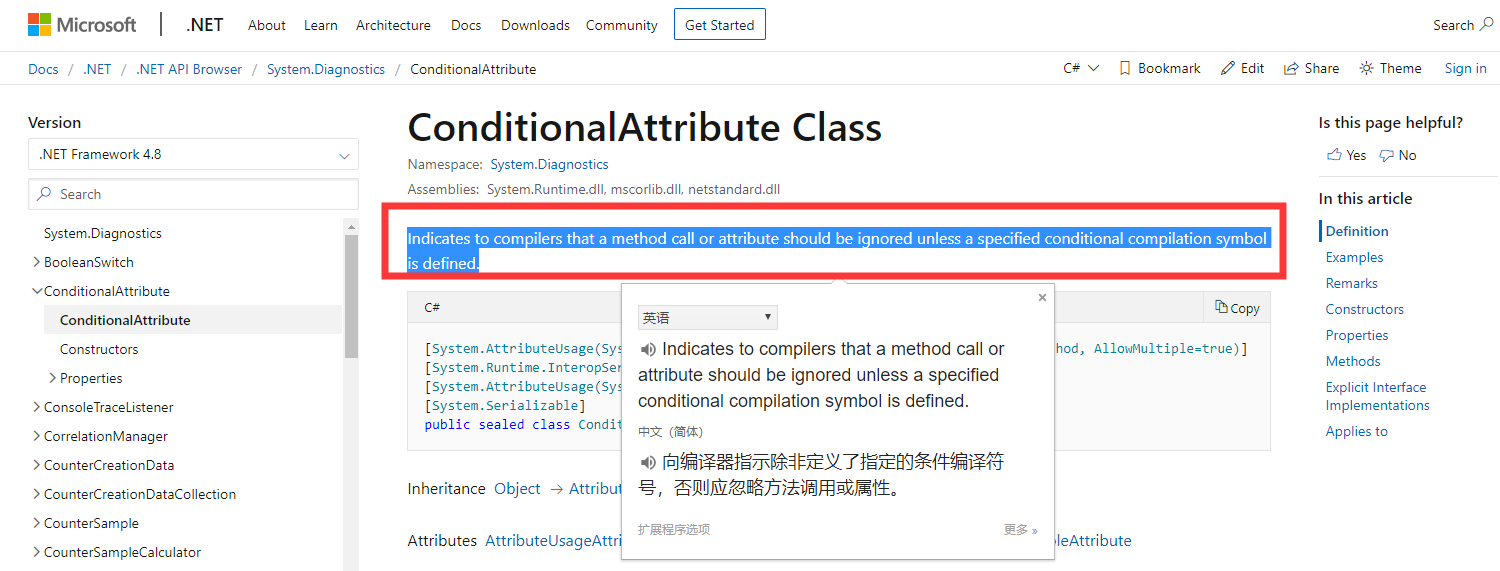The height and width of the screenshot is (571, 1500).
Task: Expand CorrelationManager tree node
Action: pyautogui.click(x=37, y=436)
